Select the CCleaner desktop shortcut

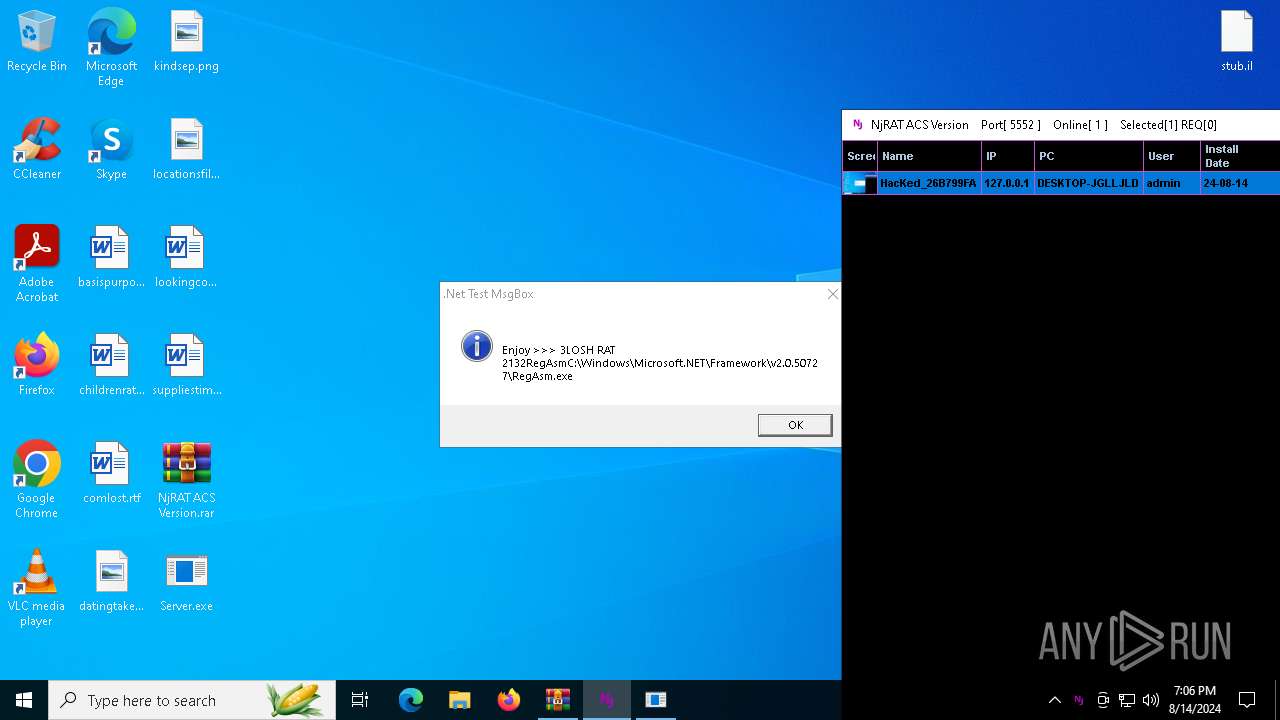pyautogui.click(x=37, y=150)
